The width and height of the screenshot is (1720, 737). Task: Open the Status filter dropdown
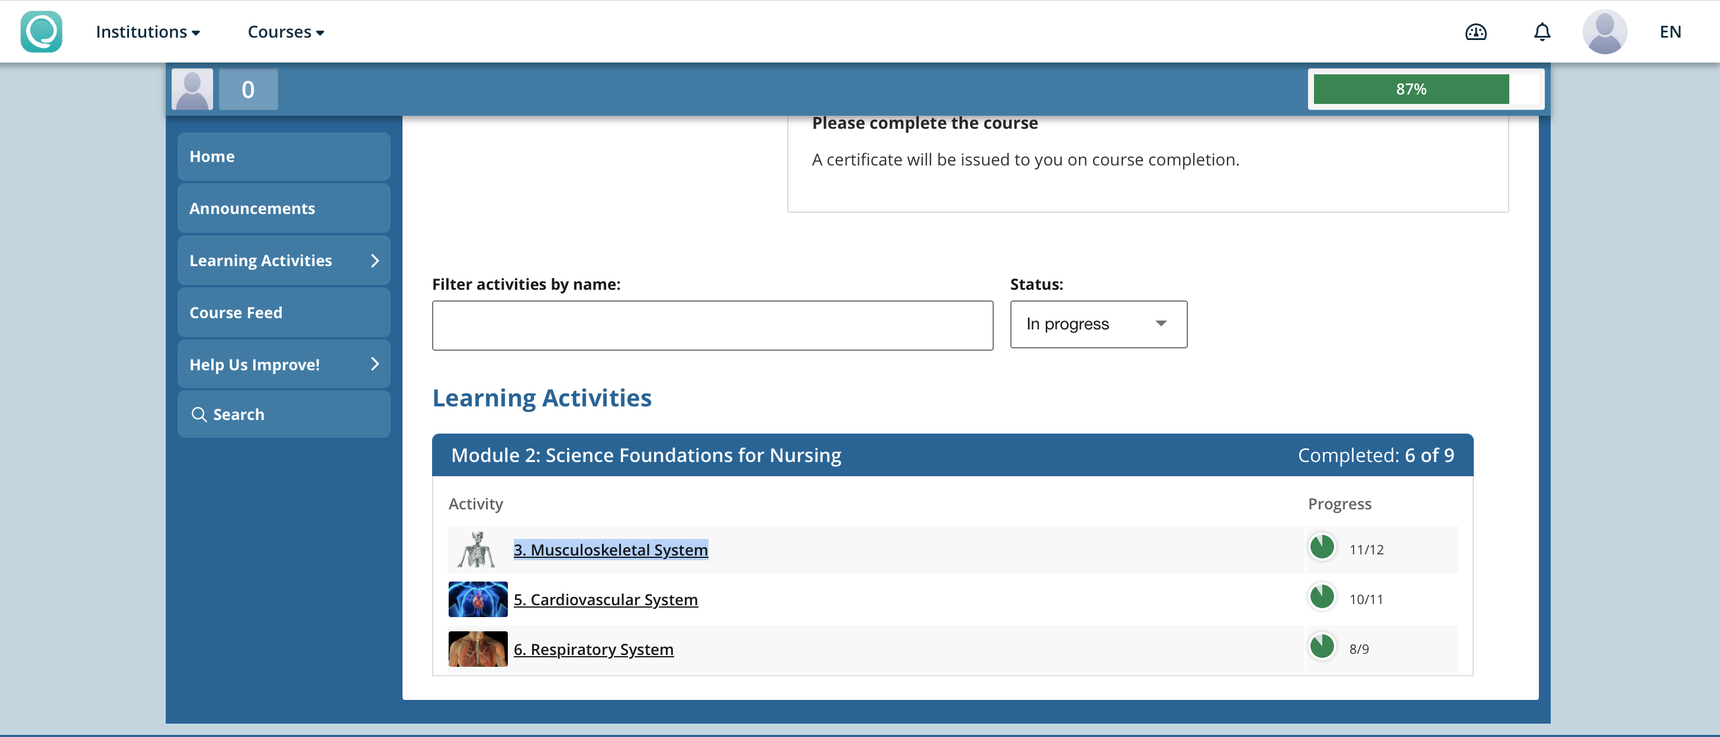[x=1098, y=324]
